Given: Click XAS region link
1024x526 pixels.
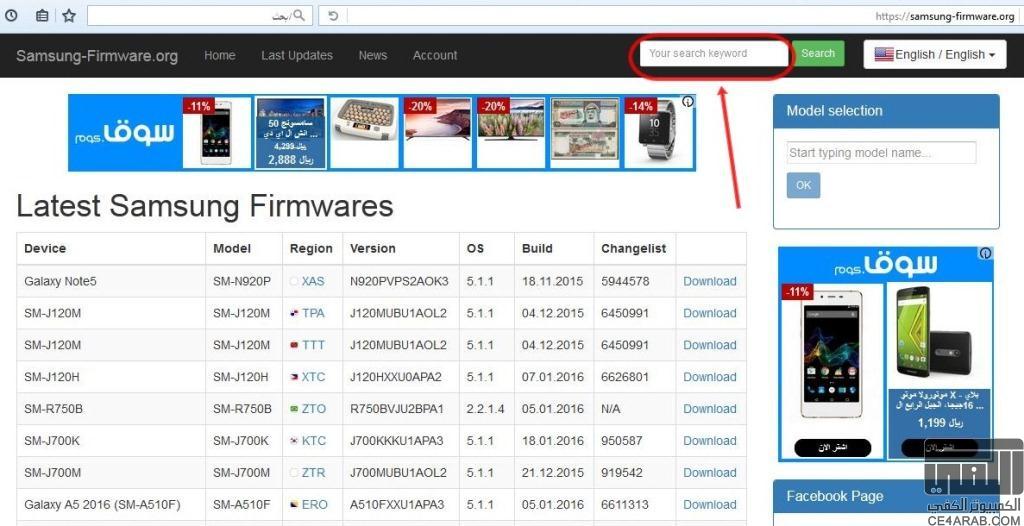Looking at the screenshot, I should point(313,282).
